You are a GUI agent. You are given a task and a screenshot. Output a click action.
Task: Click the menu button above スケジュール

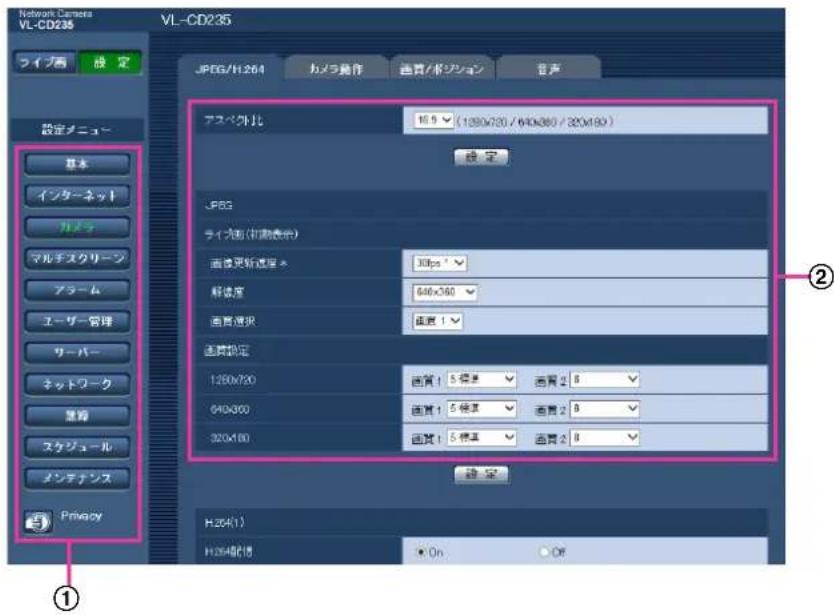tap(77, 415)
